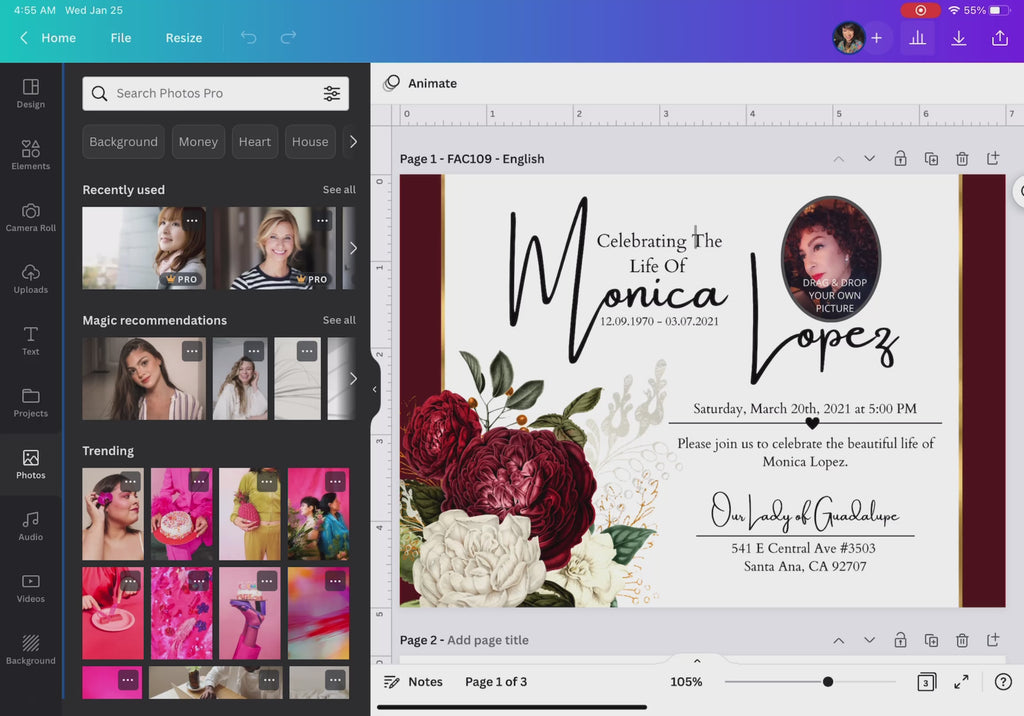Open the help question mark
The image size is (1024, 716).
(1003, 682)
